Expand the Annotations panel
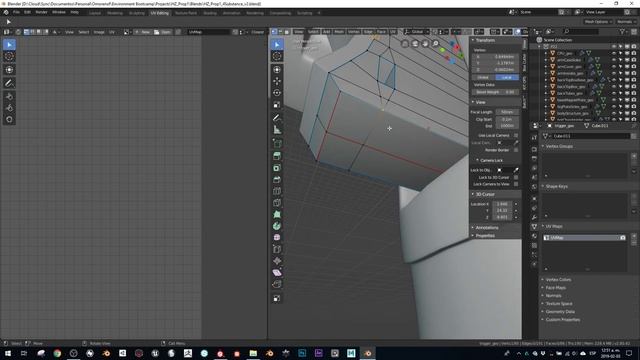 coord(487,228)
